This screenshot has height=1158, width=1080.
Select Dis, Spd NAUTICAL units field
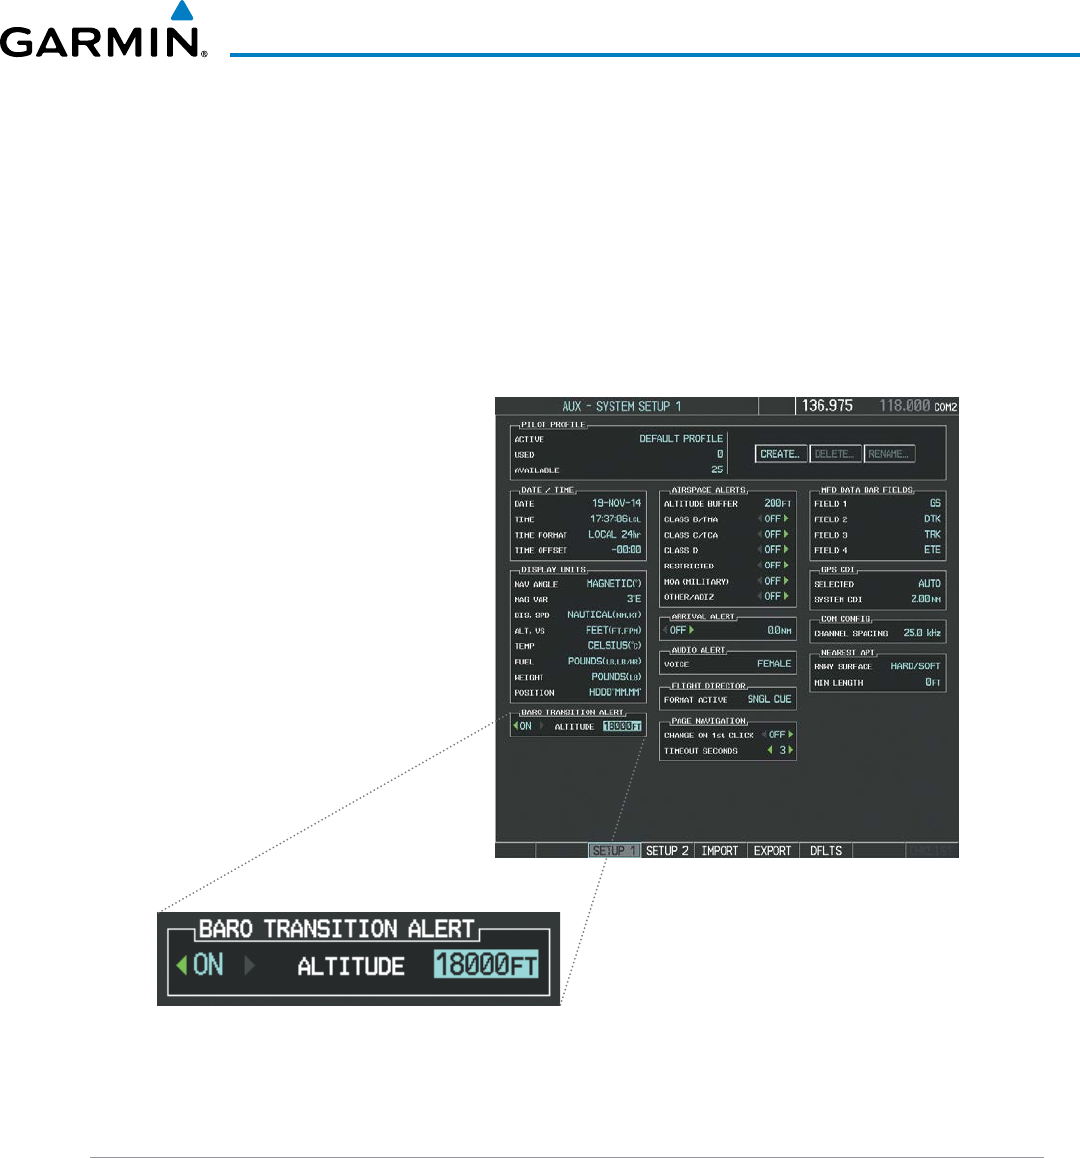604,615
